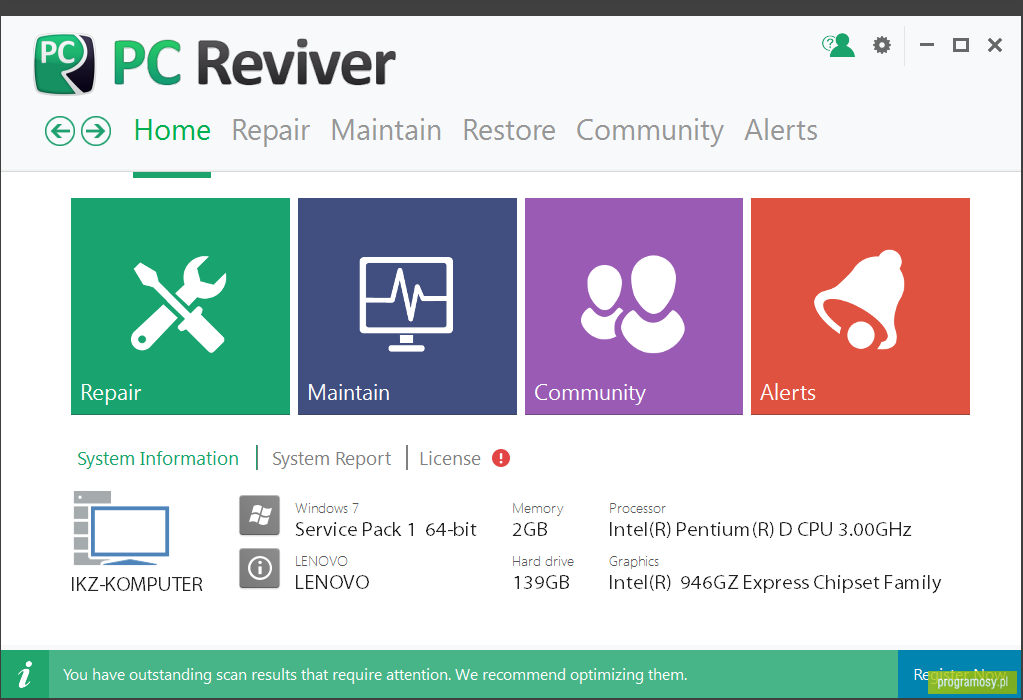1023x700 pixels.
Task: Switch to the Maintain tab
Action: [x=386, y=130]
